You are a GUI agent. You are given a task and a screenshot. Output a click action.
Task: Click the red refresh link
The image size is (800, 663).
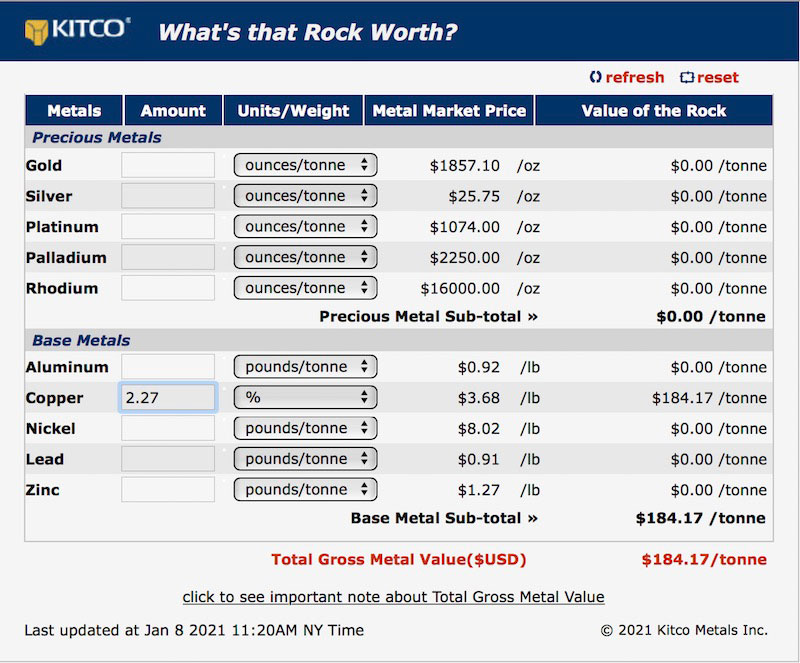635,77
